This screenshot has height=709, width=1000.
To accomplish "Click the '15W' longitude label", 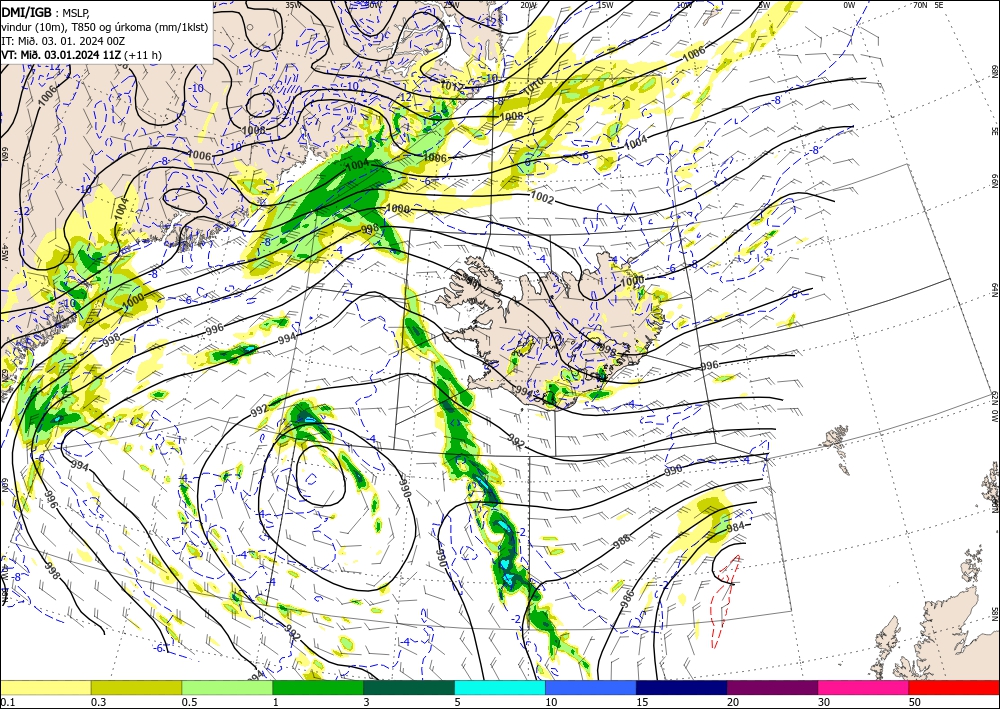I will pyautogui.click(x=605, y=5).
